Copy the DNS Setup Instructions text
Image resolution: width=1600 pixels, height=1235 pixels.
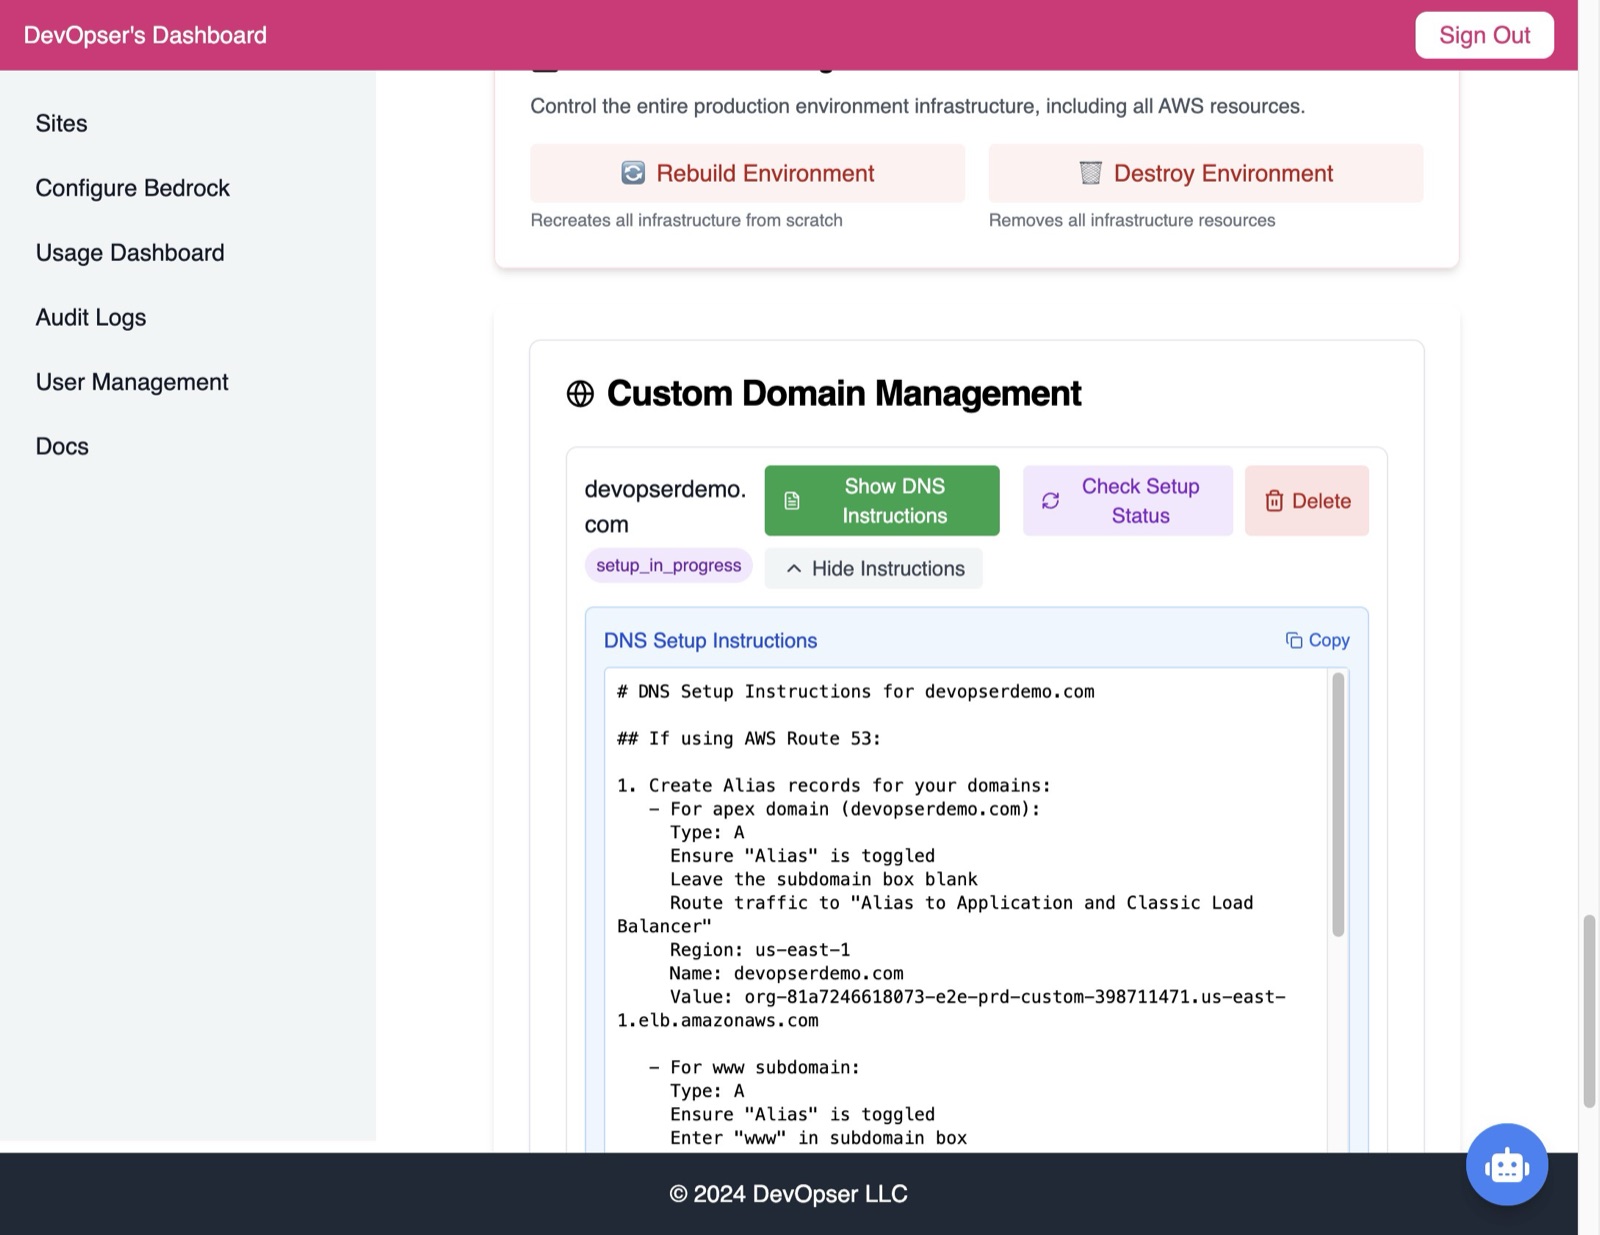[1317, 640]
